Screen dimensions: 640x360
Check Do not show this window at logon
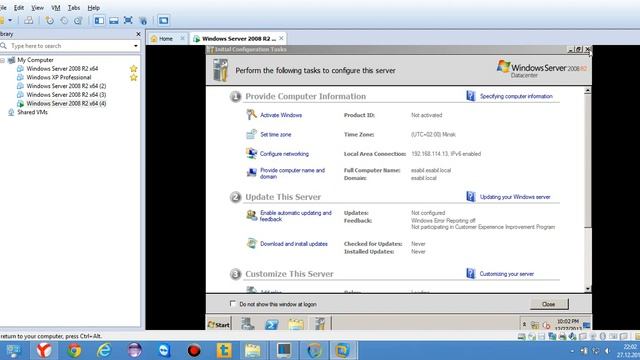click(x=233, y=304)
